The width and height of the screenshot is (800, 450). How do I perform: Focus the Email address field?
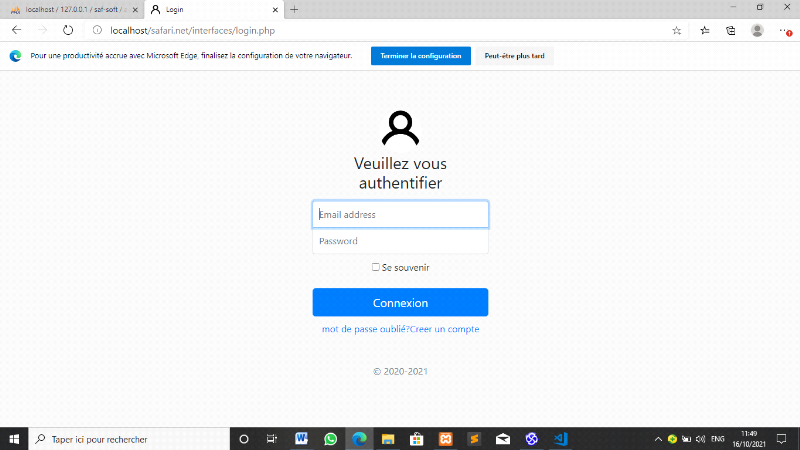(400, 214)
